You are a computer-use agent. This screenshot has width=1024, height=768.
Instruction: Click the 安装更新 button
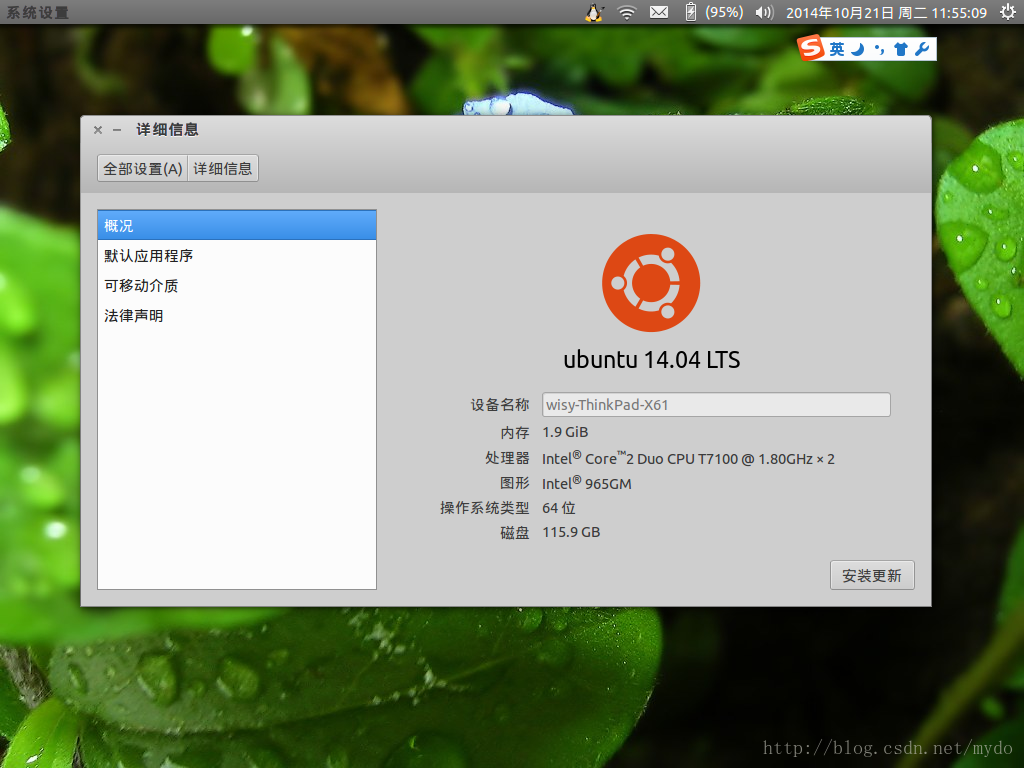coord(872,575)
